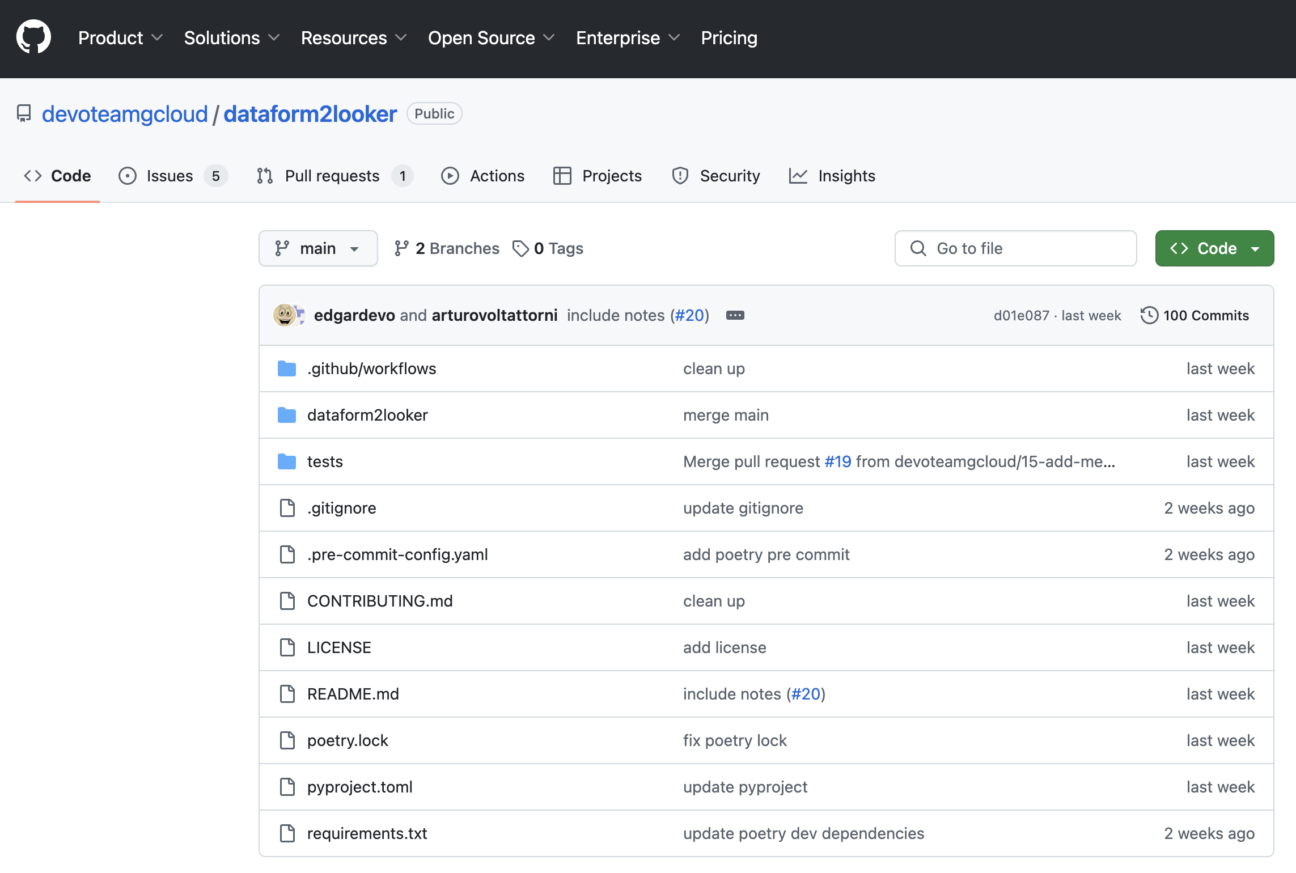Select the Code tab
1296x873 pixels.
tap(58, 176)
